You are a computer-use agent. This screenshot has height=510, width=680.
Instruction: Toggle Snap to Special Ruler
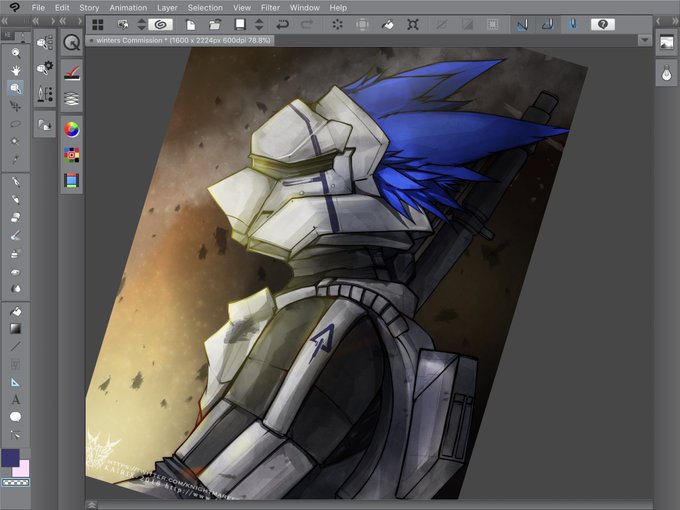[x=547, y=25]
